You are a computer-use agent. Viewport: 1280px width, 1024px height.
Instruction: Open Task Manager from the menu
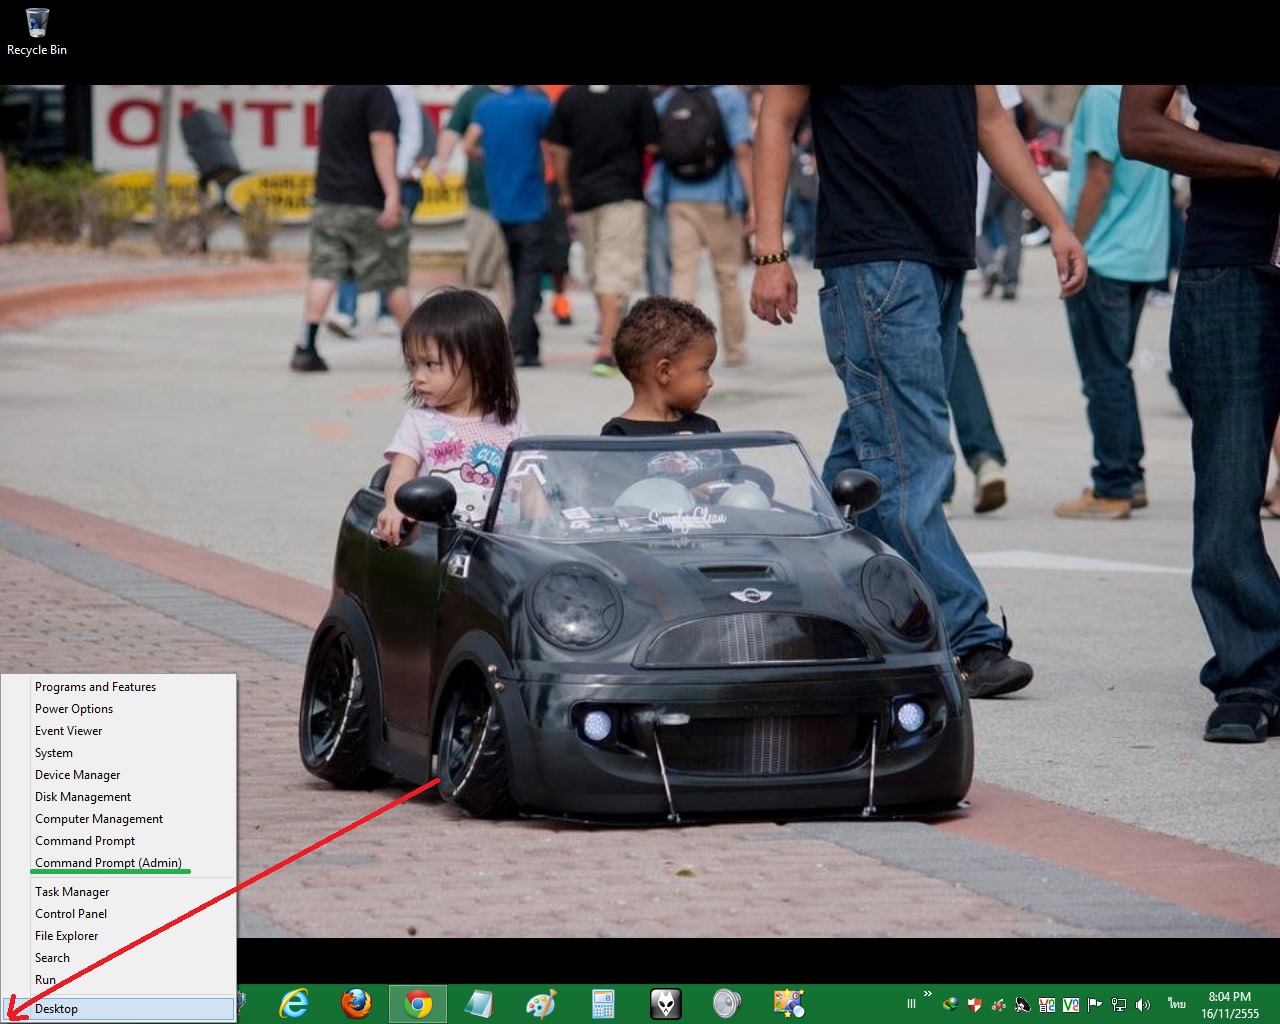coord(118,892)
